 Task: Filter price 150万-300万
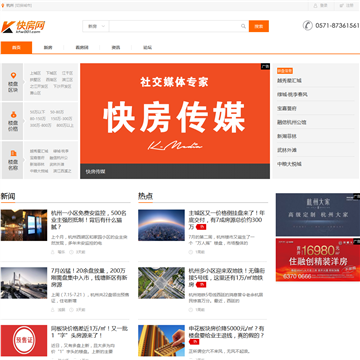click(61, 119)
